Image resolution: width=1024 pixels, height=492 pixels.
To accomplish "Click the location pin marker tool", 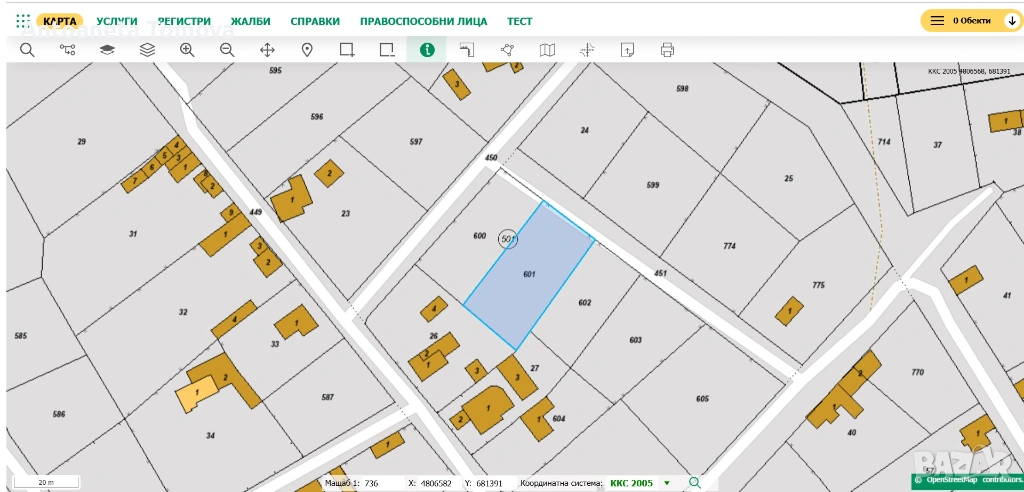I will coord(307,50).
